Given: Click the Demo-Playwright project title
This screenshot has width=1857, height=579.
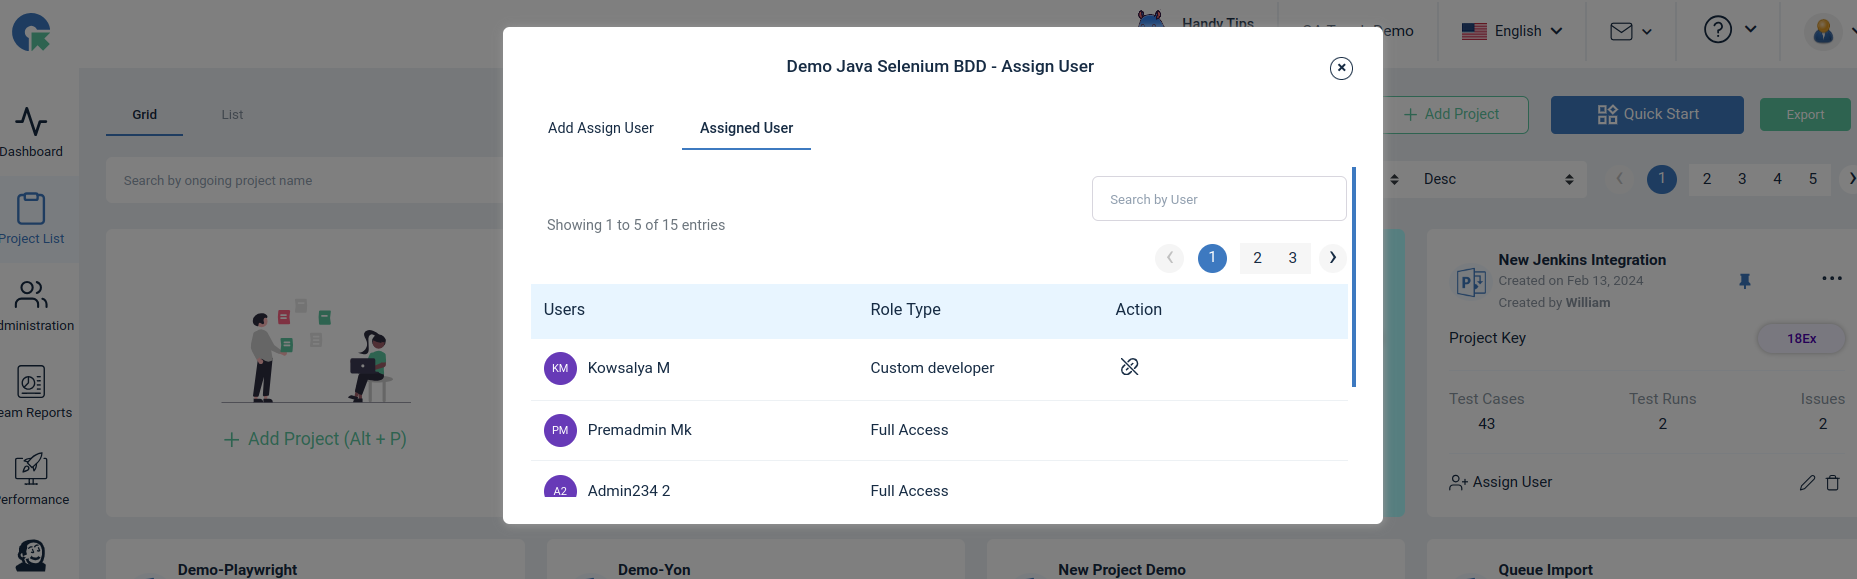Looking at the screenshot, I should point(237,569).
